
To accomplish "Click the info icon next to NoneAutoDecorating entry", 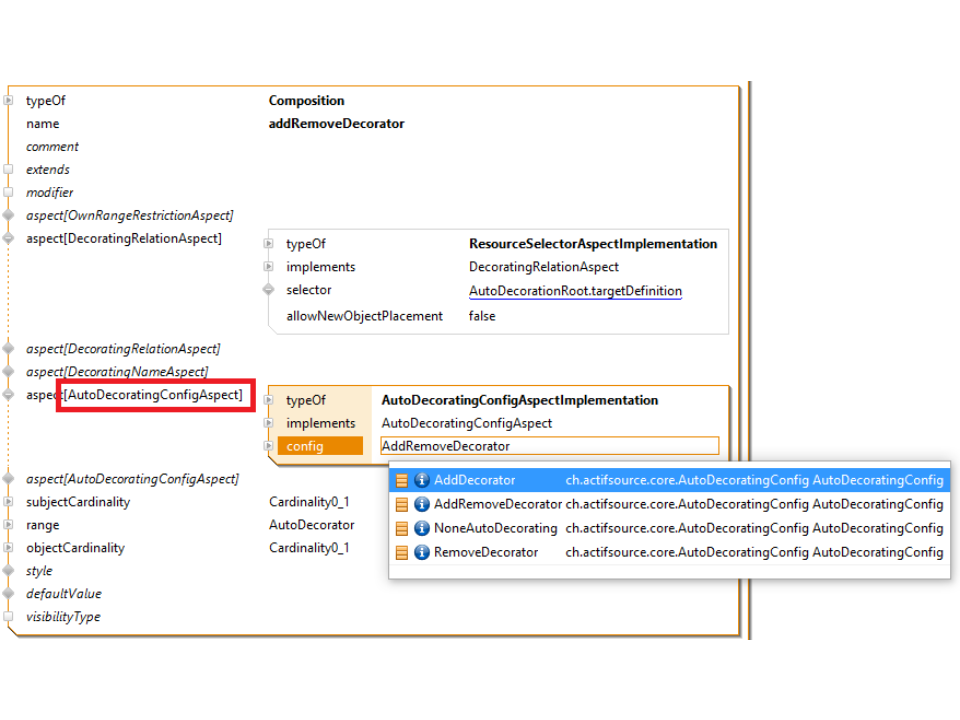I will [421, 528].
